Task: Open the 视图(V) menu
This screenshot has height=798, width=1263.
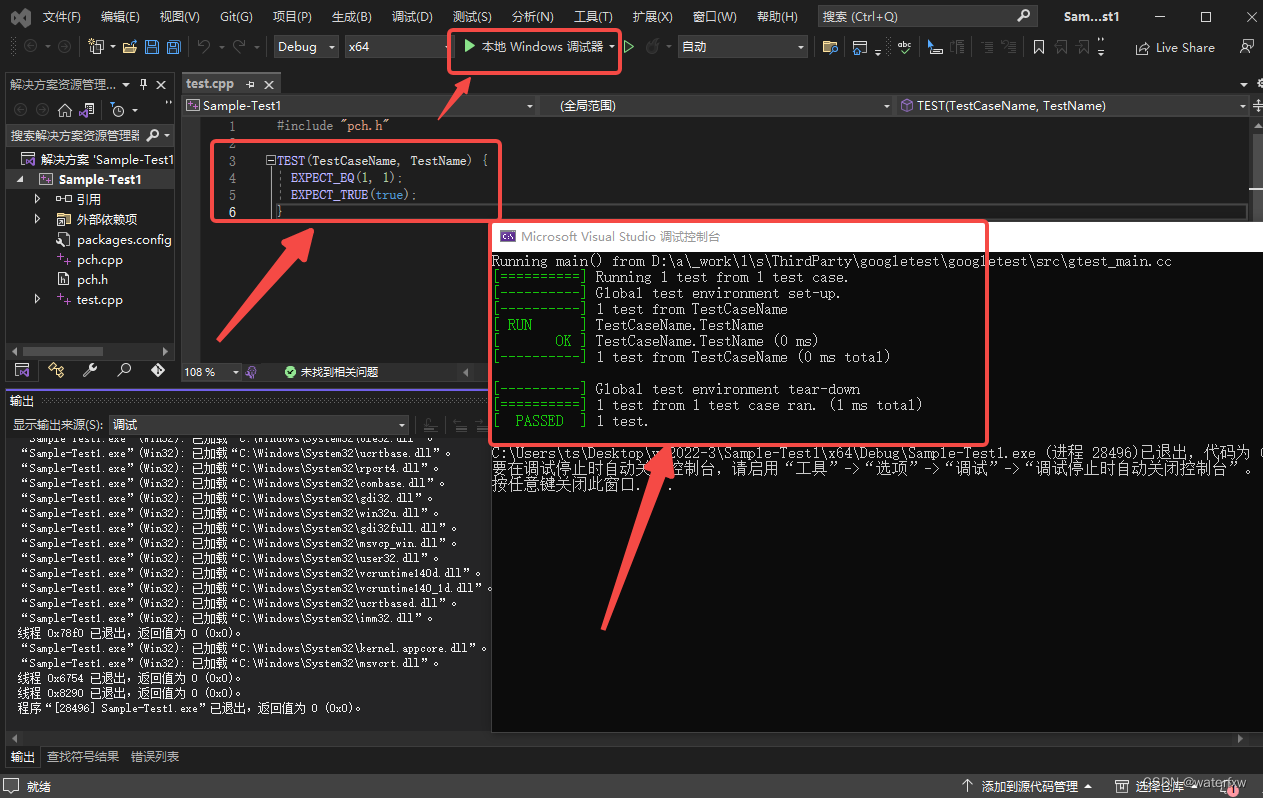Action: pyautogui.click(x=180, y=17)
